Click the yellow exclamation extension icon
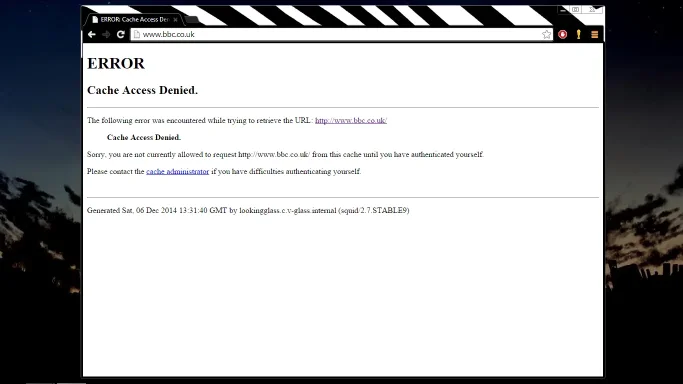This screenshot has height=384, width=683. [x=578, y=34]
